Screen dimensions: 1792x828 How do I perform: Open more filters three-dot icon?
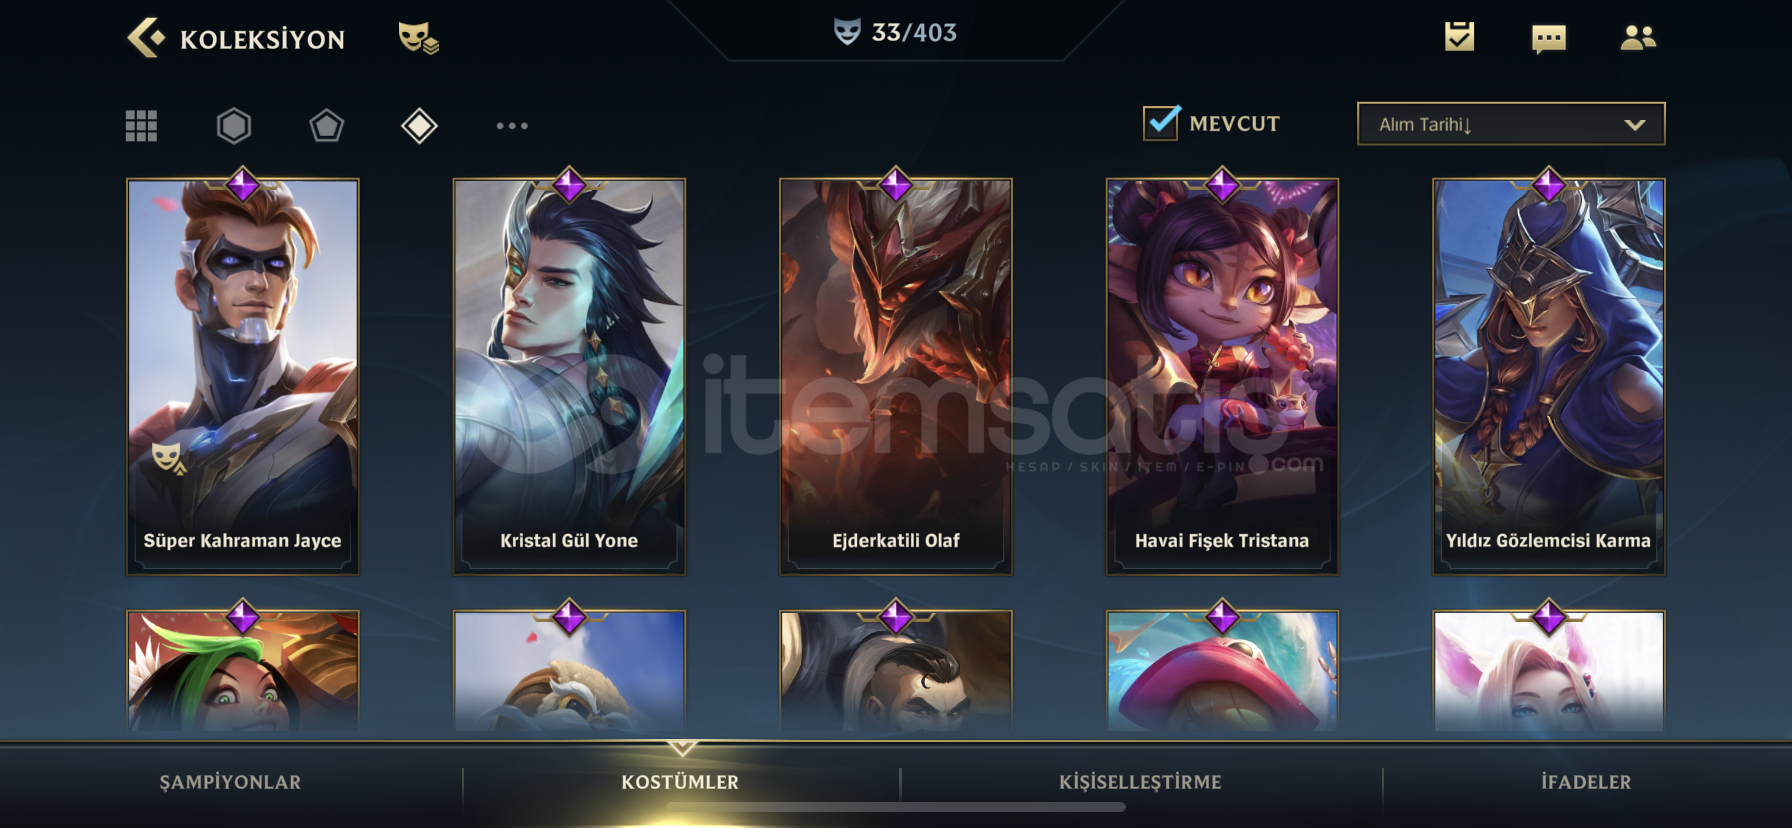coord(512,126)
